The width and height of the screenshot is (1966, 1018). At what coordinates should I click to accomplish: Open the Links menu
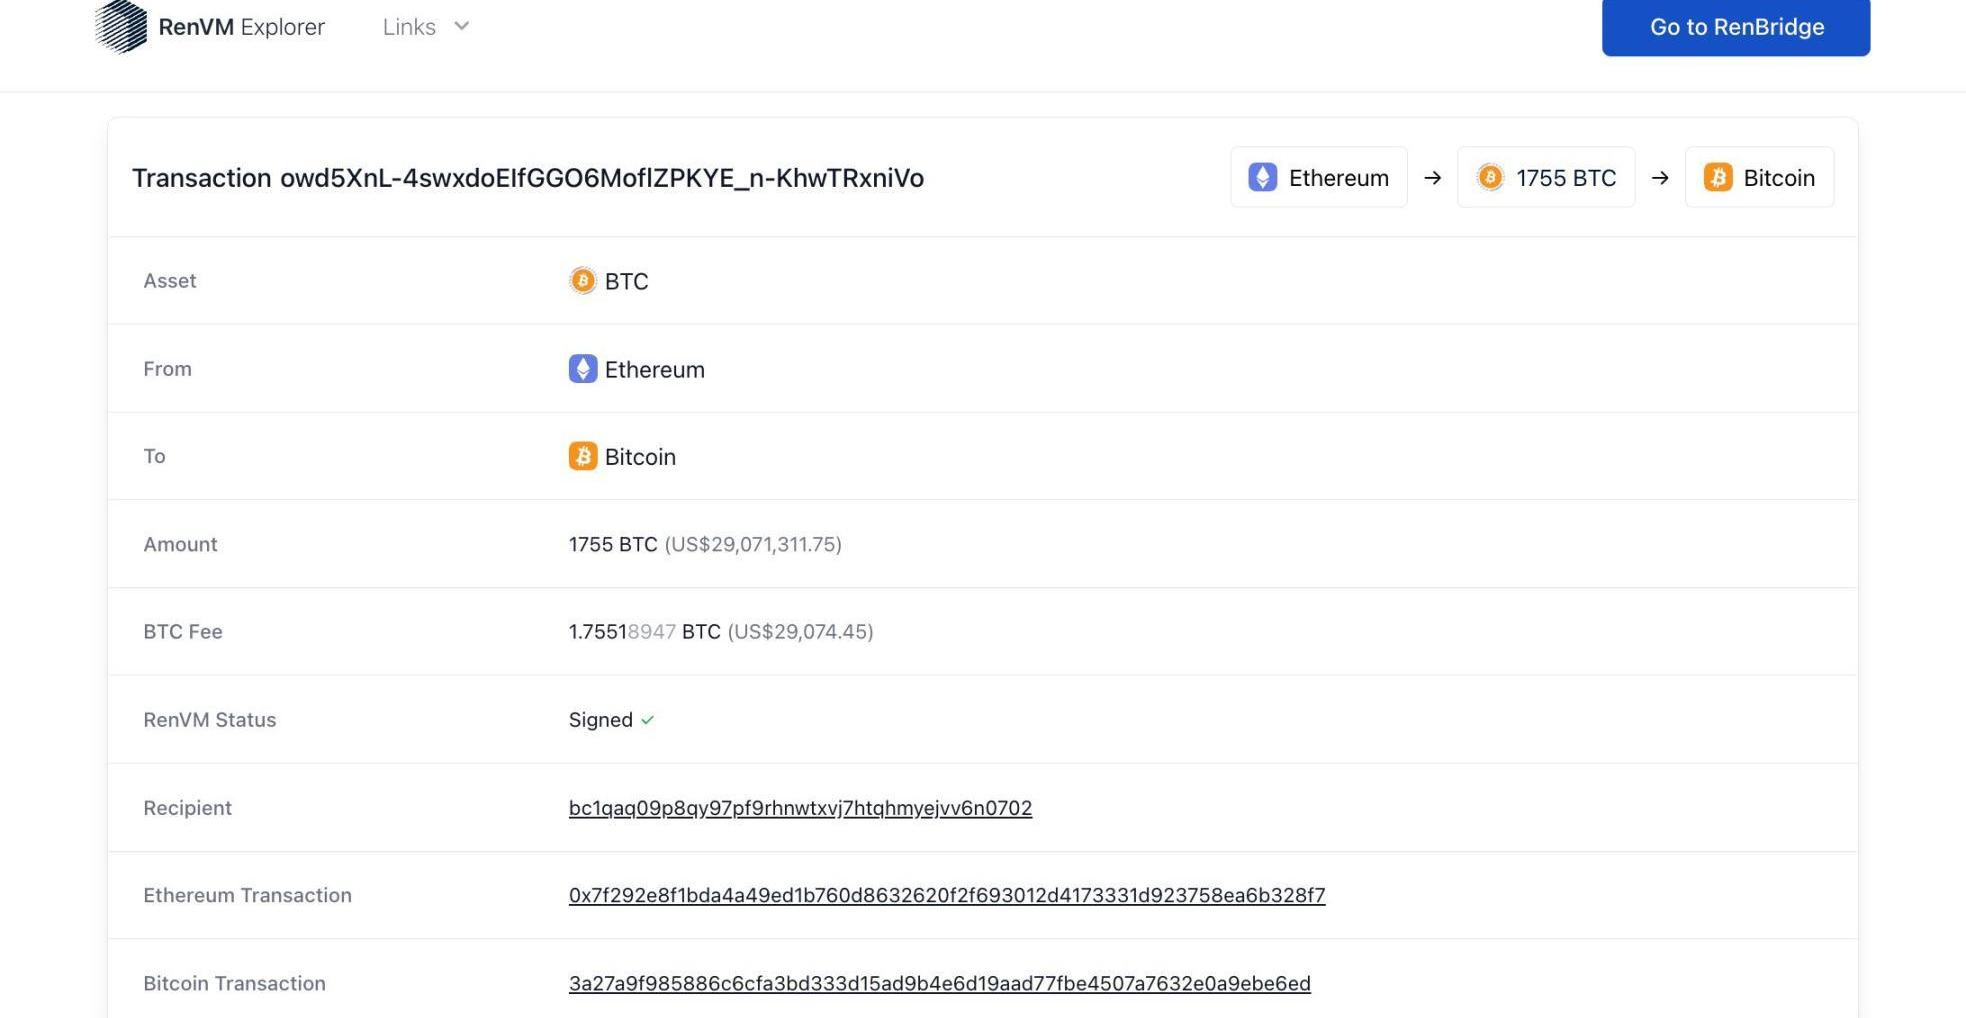tap(409, 27)
